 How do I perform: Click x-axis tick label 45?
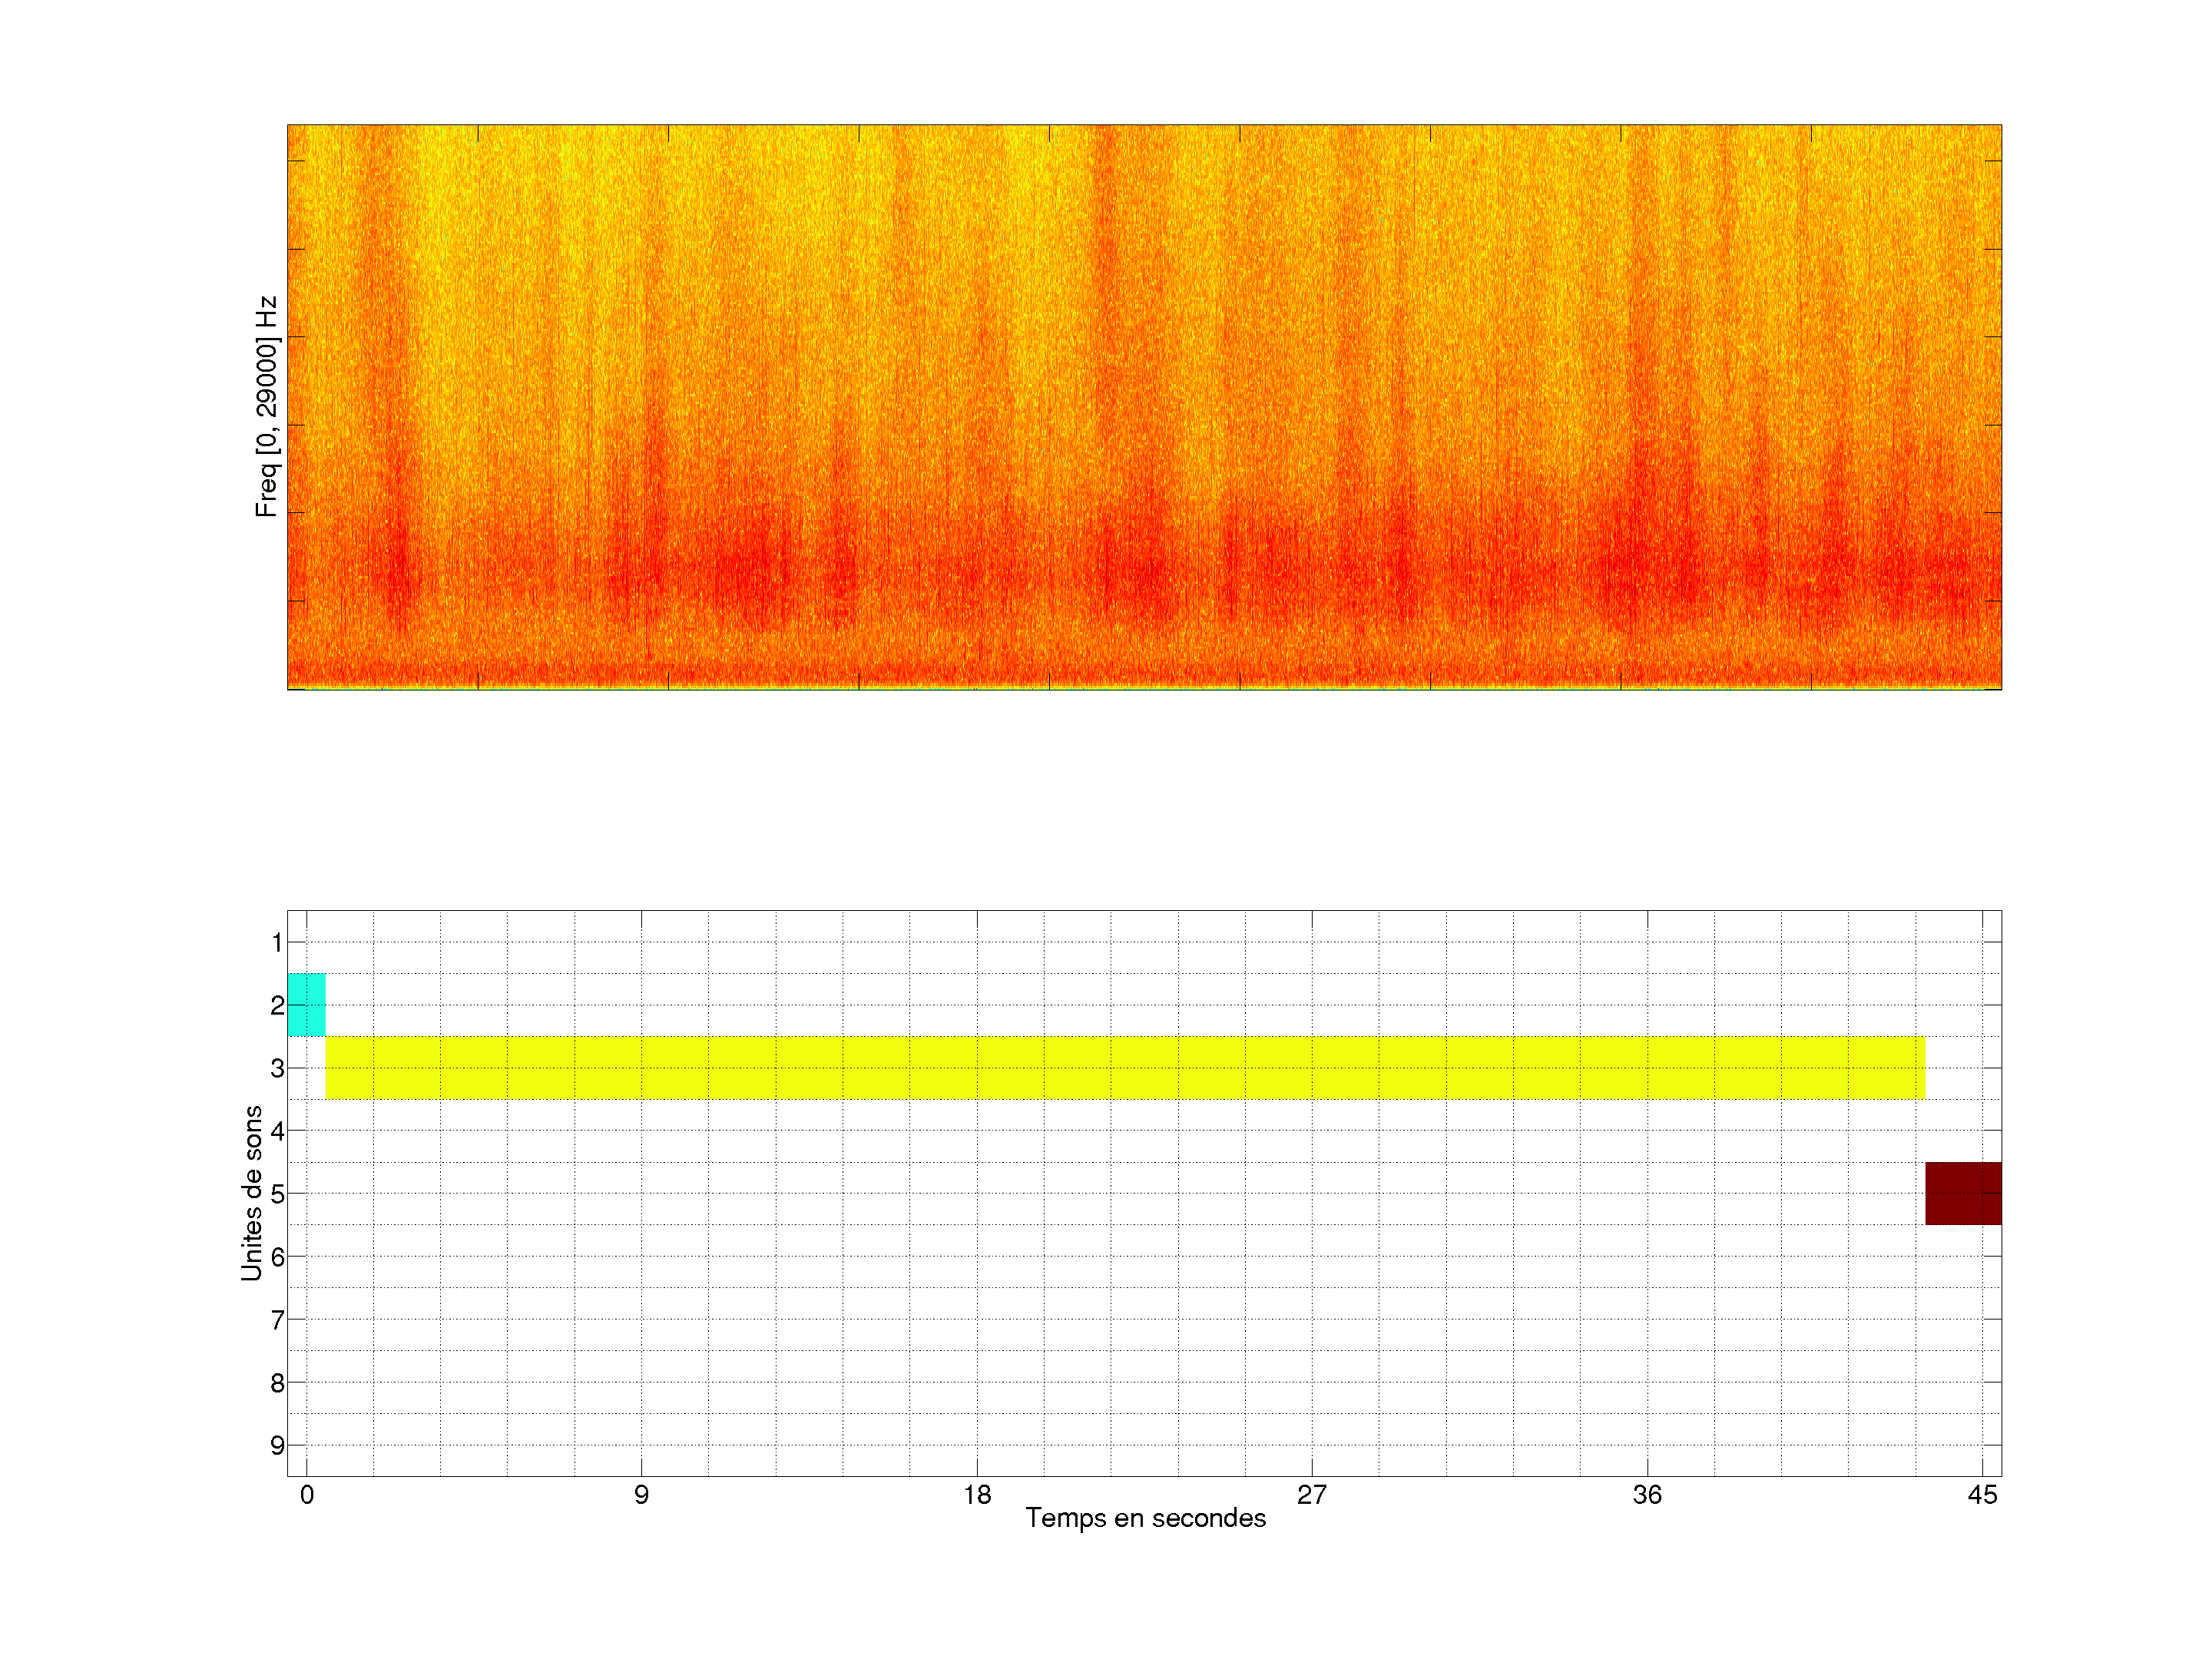coord(1982,1495)
